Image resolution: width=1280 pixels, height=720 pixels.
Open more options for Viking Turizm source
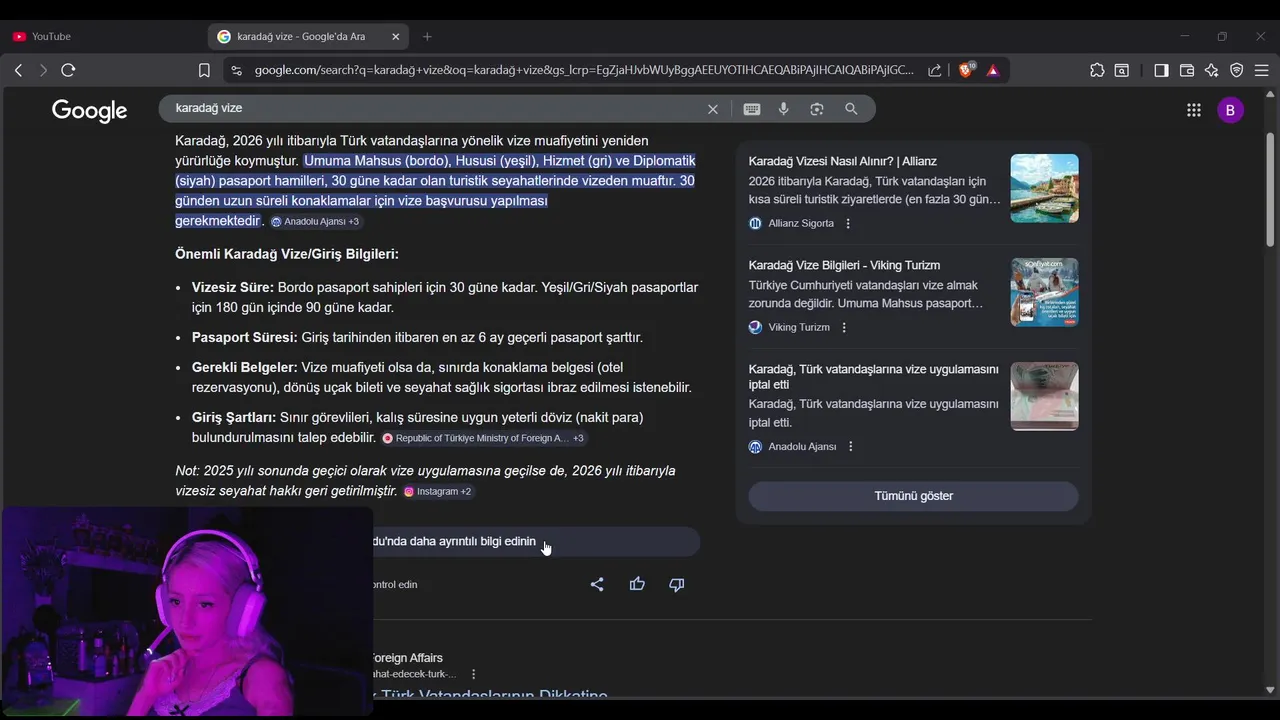(844, 327)
